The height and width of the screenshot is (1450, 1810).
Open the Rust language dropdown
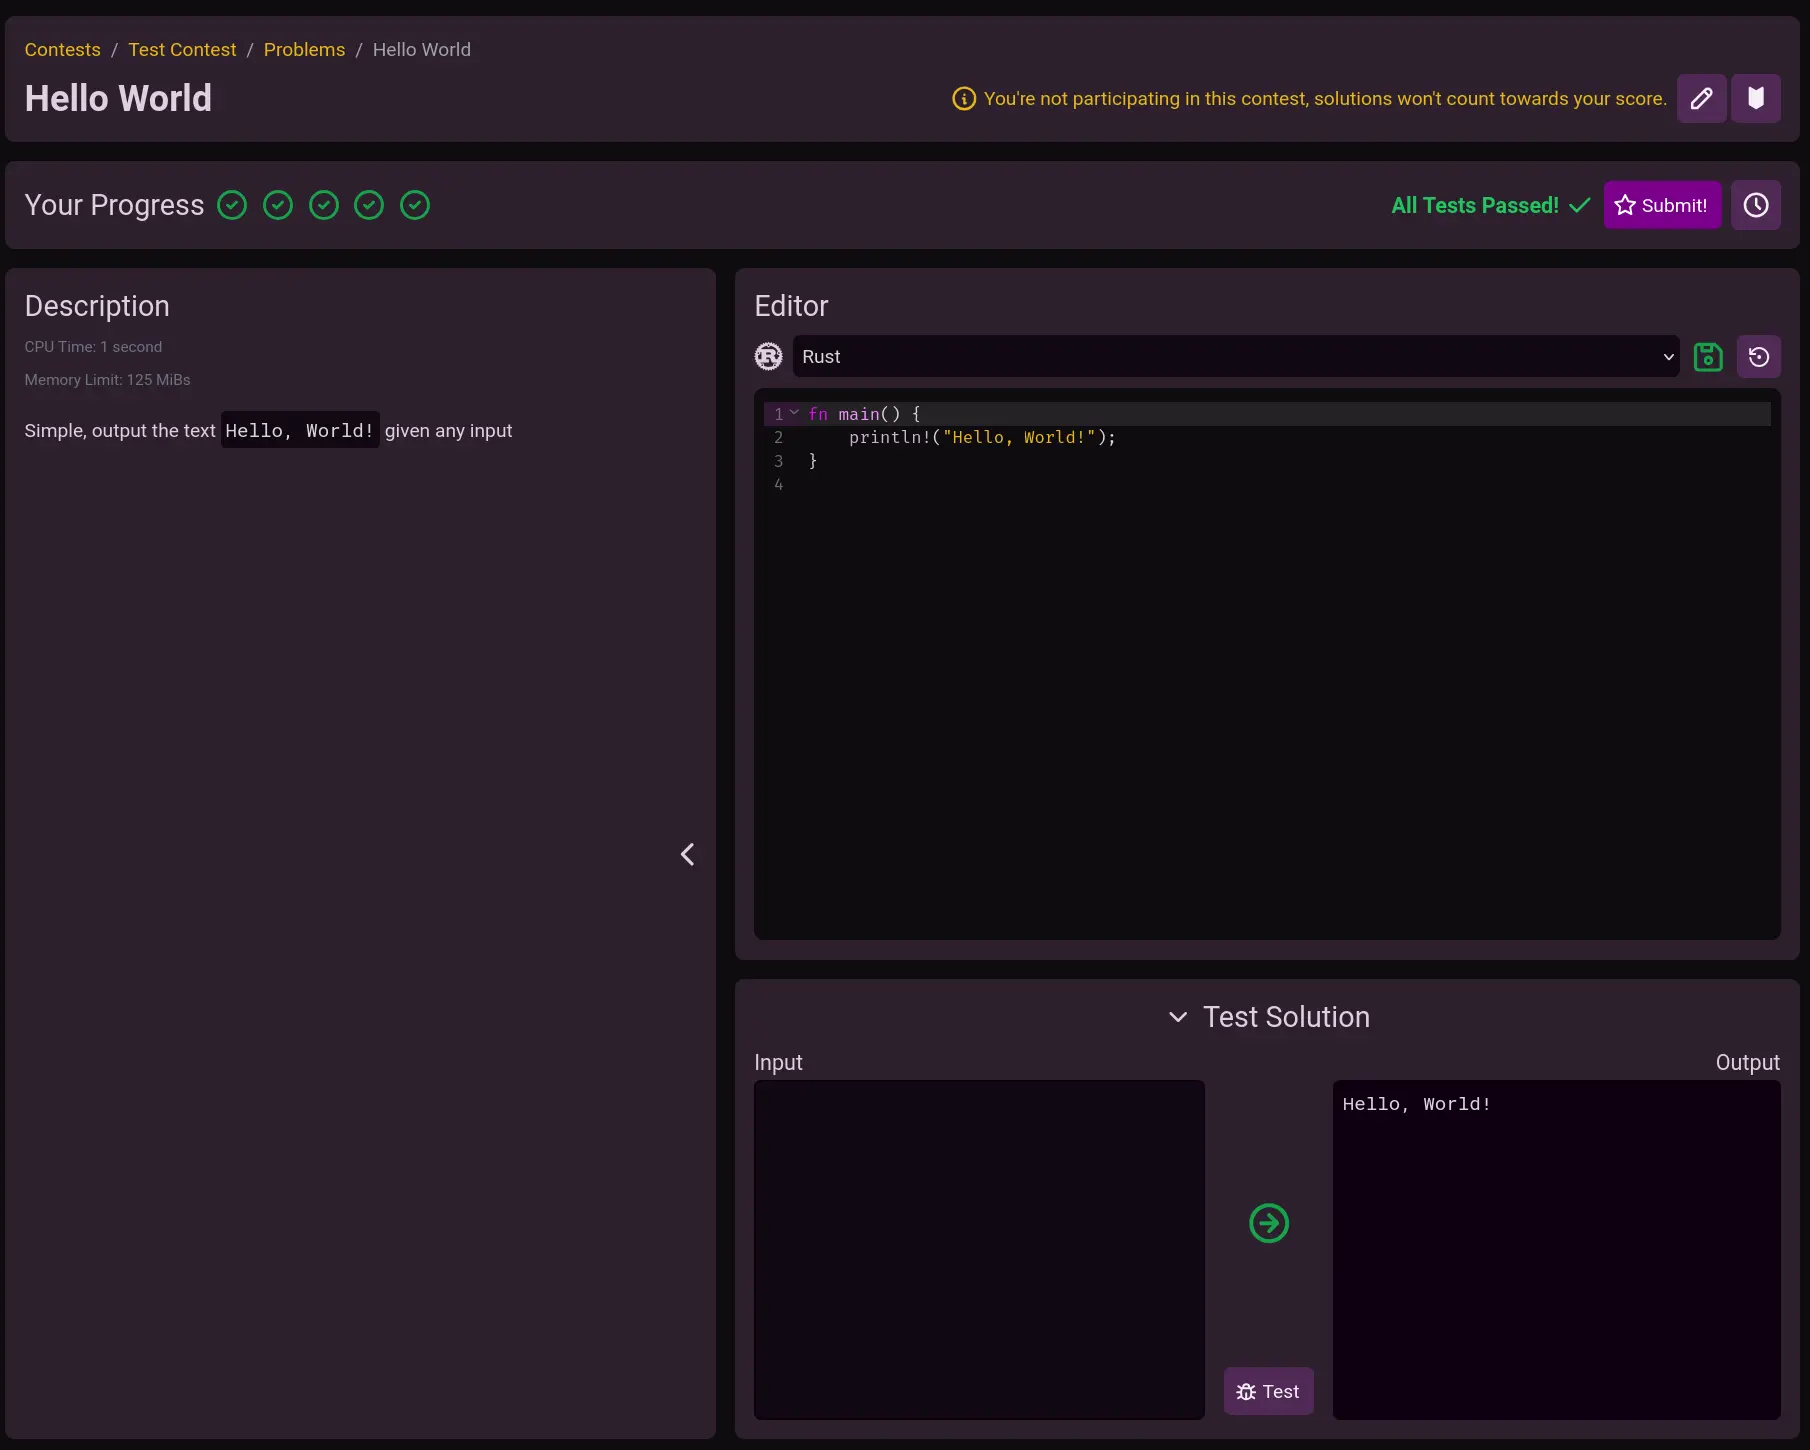(1235, 357)
